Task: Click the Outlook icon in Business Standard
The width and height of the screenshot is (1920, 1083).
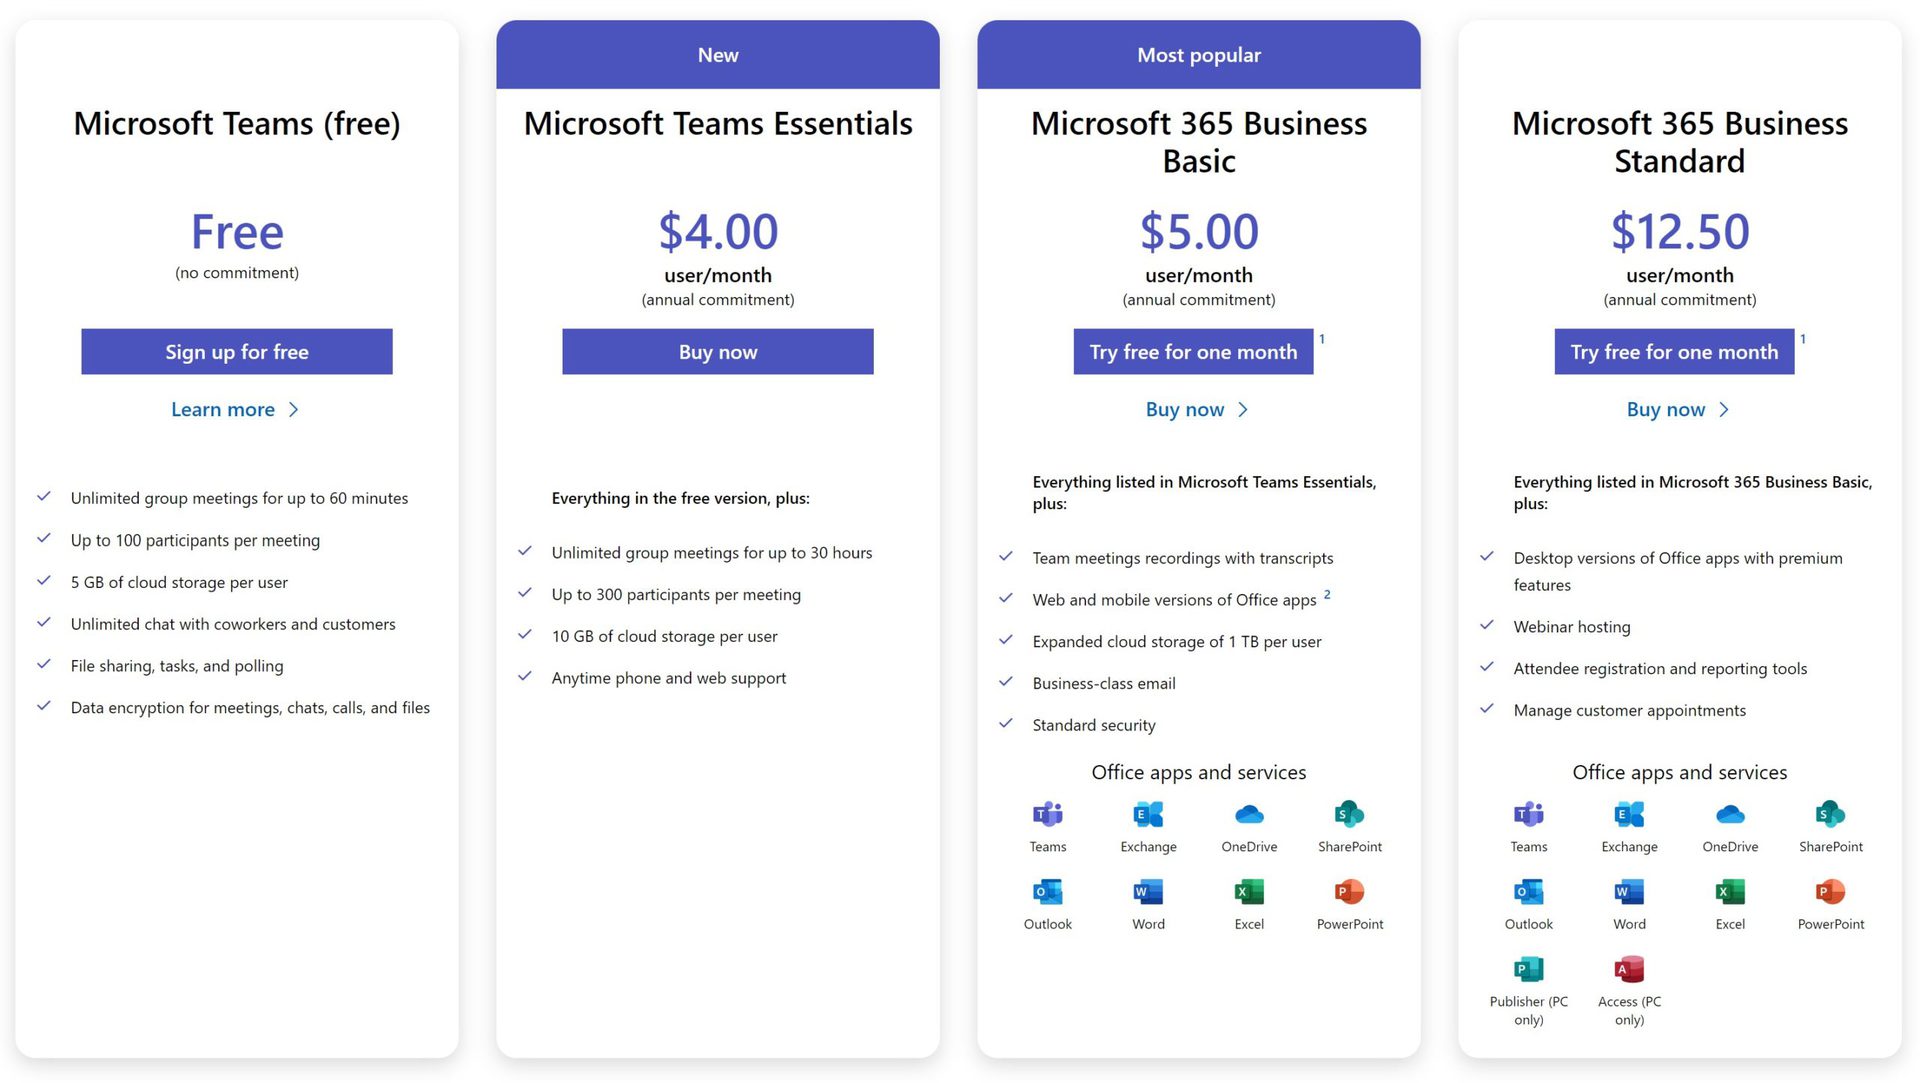Action: (x=1526, y=890)
